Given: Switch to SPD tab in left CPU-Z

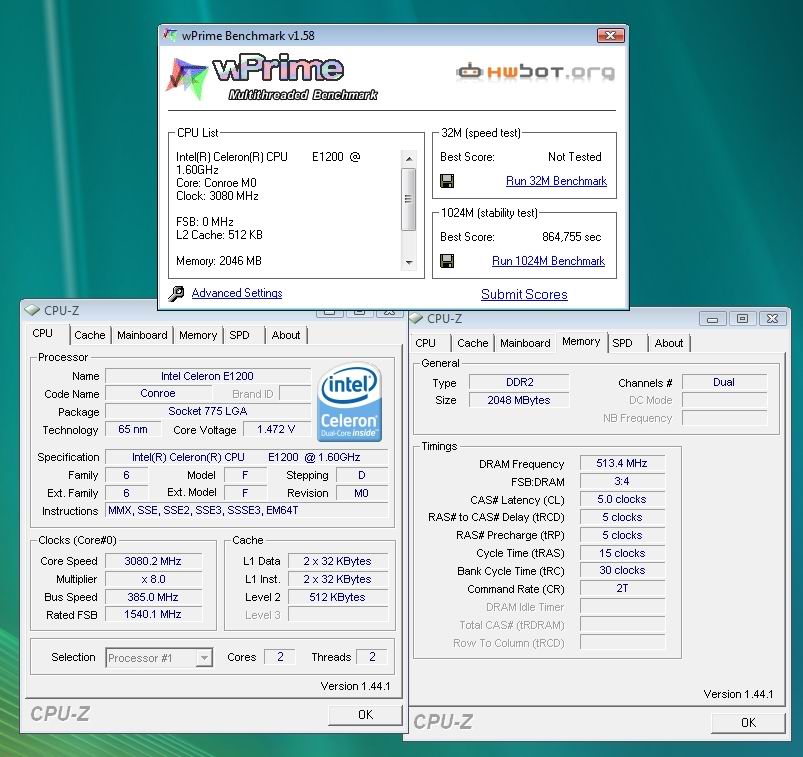Looking at the screenshot, I should click(x=239, y=335).
